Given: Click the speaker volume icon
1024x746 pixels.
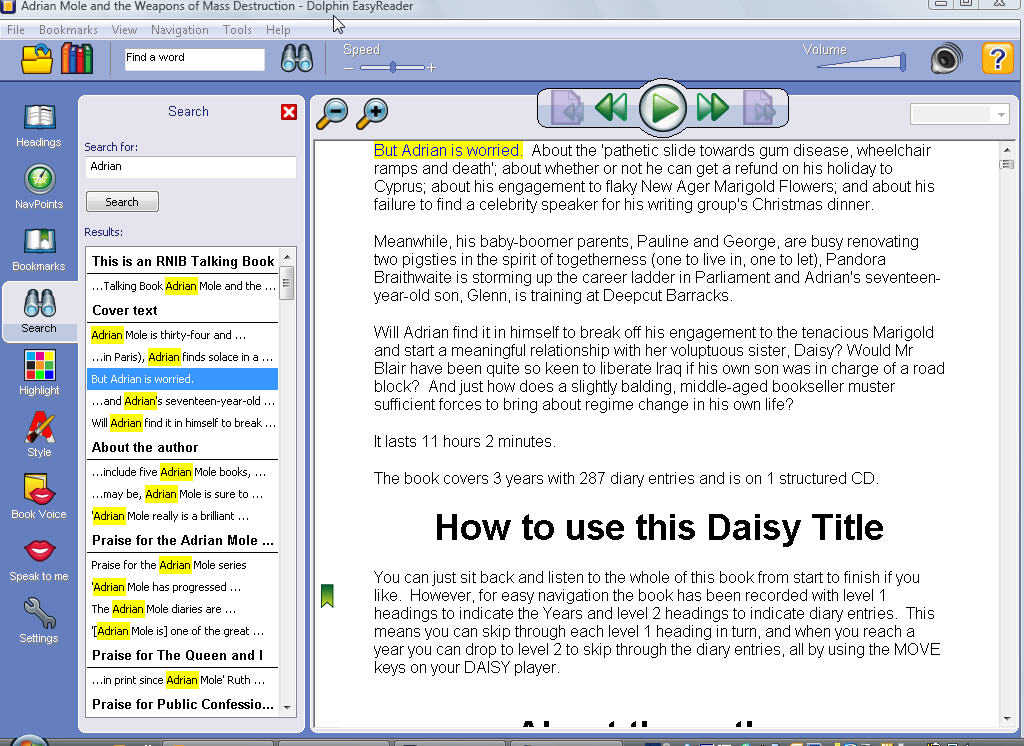Looking at the screenshot, I should [x=946, y=59].
